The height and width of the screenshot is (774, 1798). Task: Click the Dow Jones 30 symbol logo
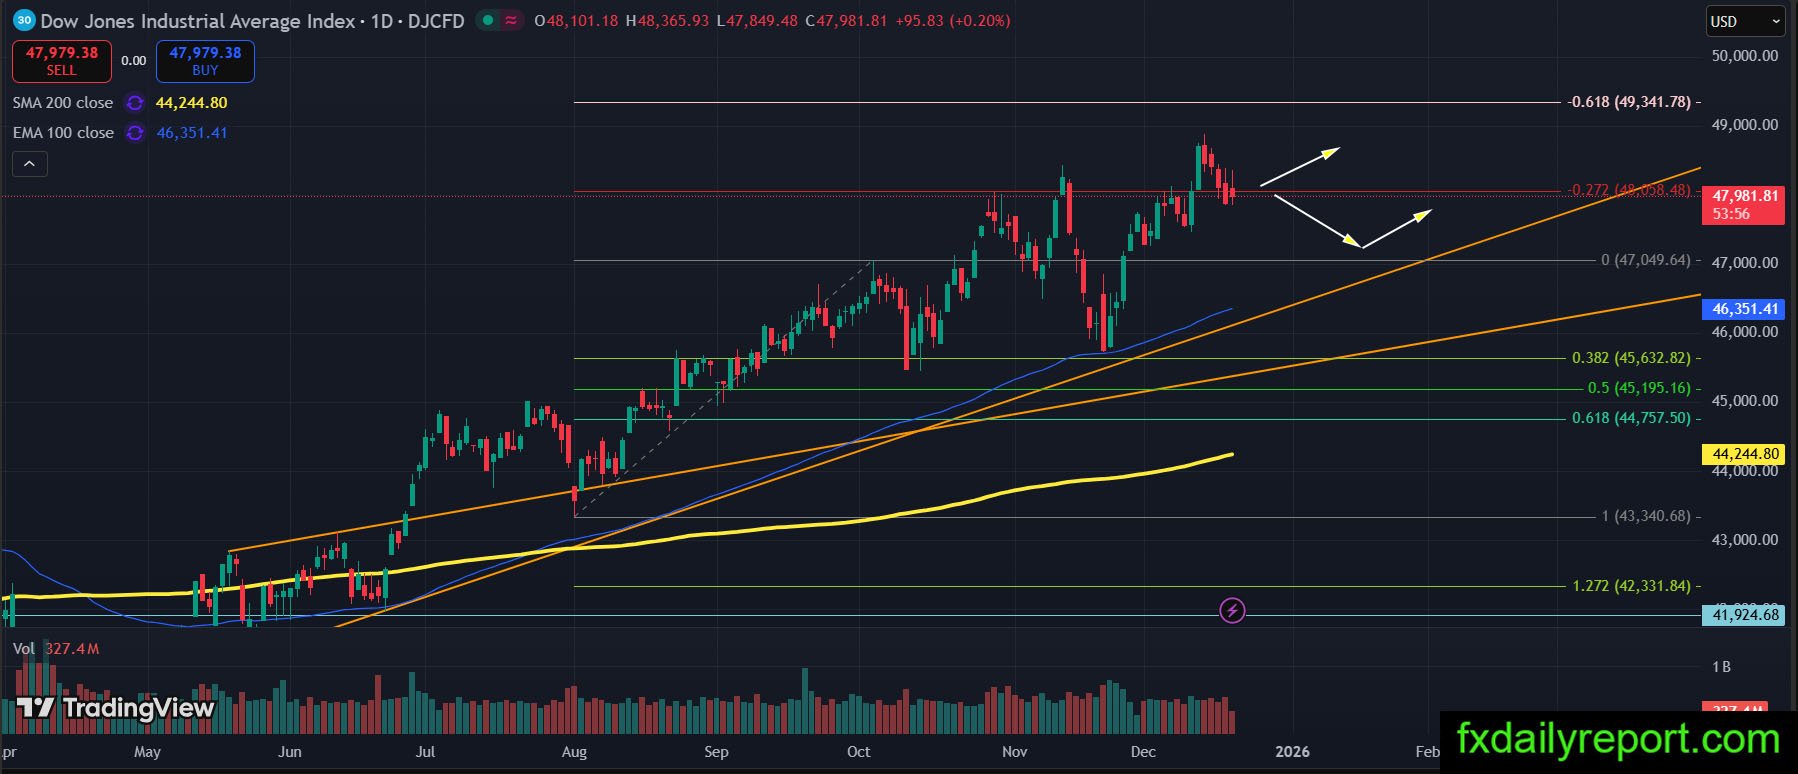pyautogui.click(x=24, y=20)
